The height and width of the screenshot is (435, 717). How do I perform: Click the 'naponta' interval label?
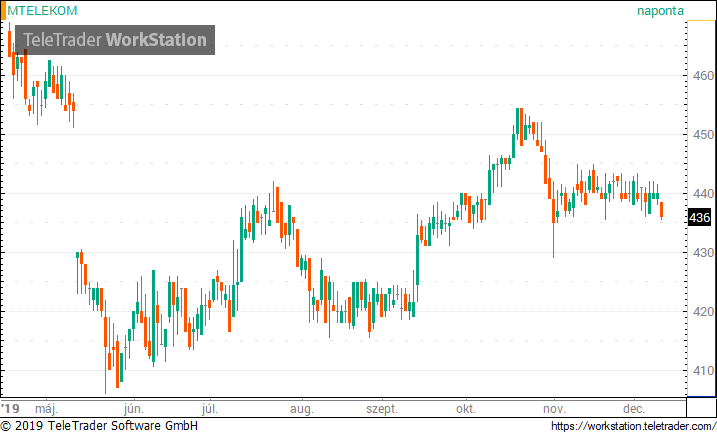[660, 11]
